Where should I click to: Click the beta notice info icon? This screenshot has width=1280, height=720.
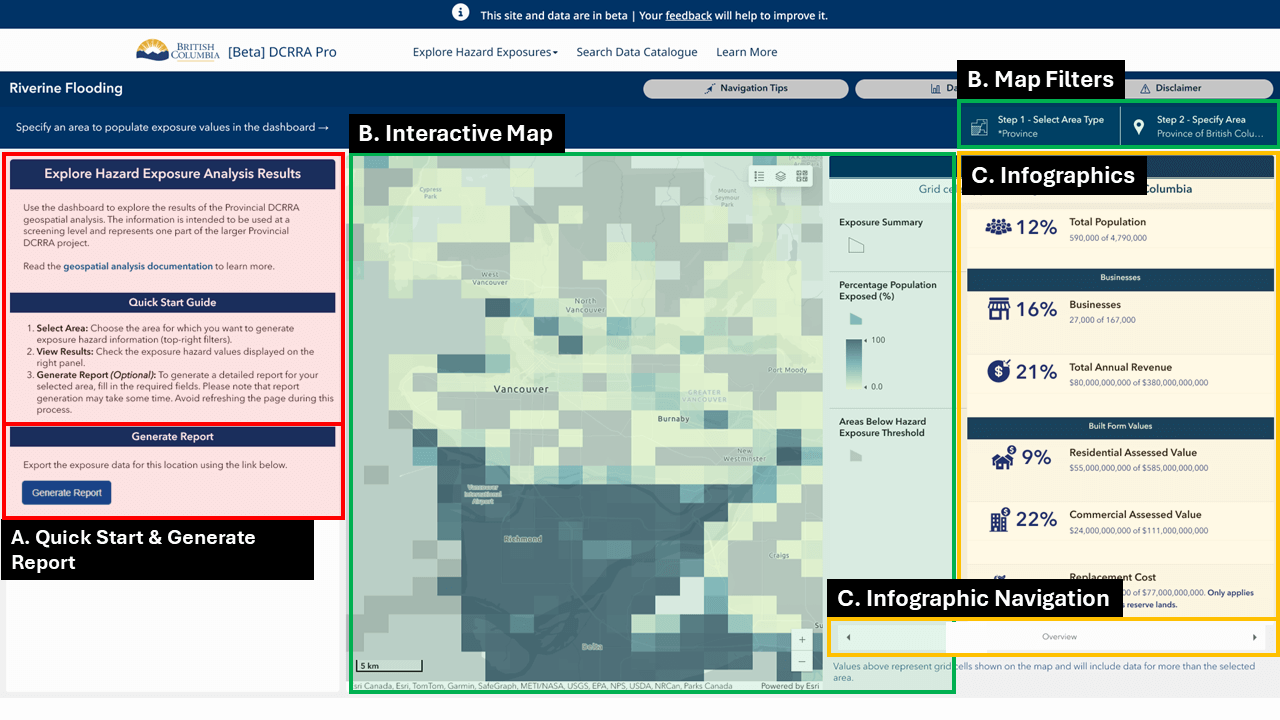[x=460, y=13]
